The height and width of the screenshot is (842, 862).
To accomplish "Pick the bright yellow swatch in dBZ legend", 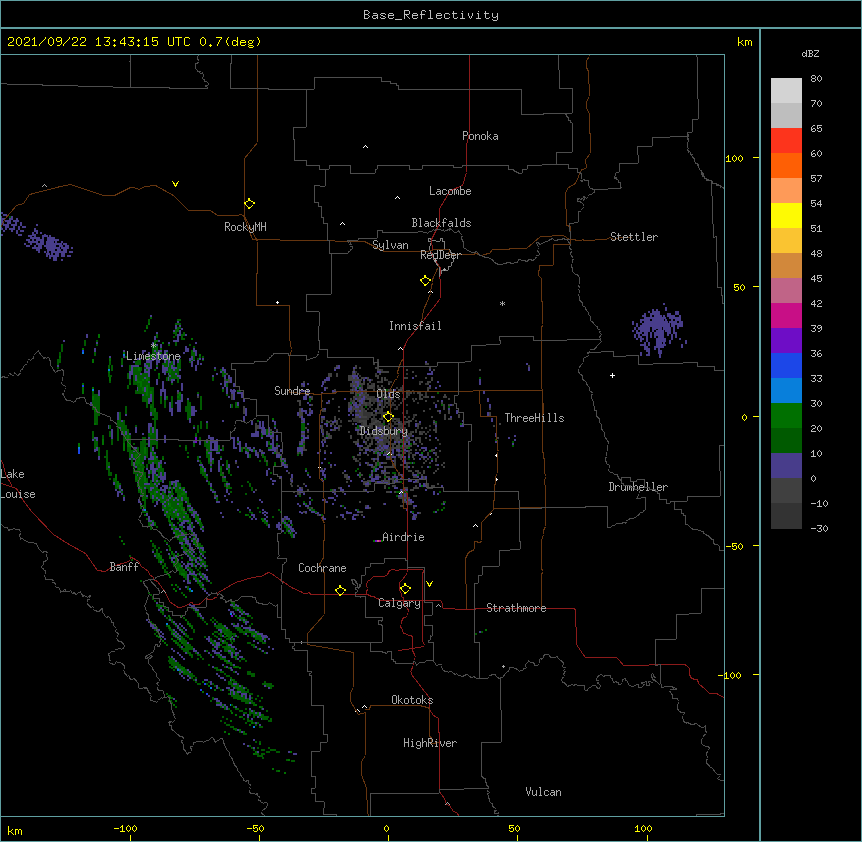I will pyautogui.click(x=786, y=215).
